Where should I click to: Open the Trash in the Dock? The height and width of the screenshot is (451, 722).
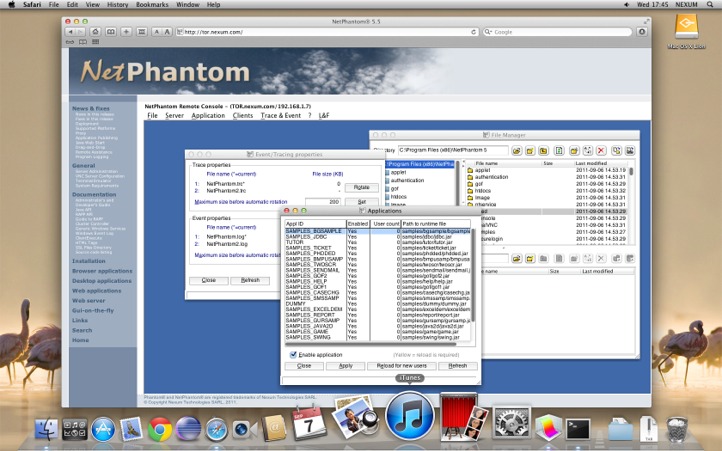676,429
